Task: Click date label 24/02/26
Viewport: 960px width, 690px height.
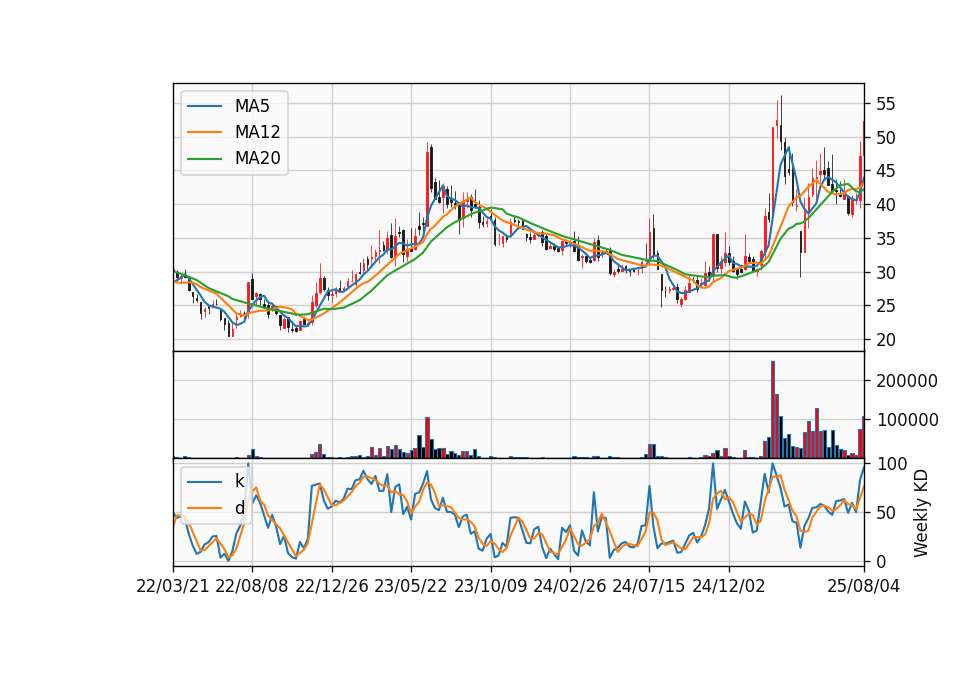Action: pos(570,586)
